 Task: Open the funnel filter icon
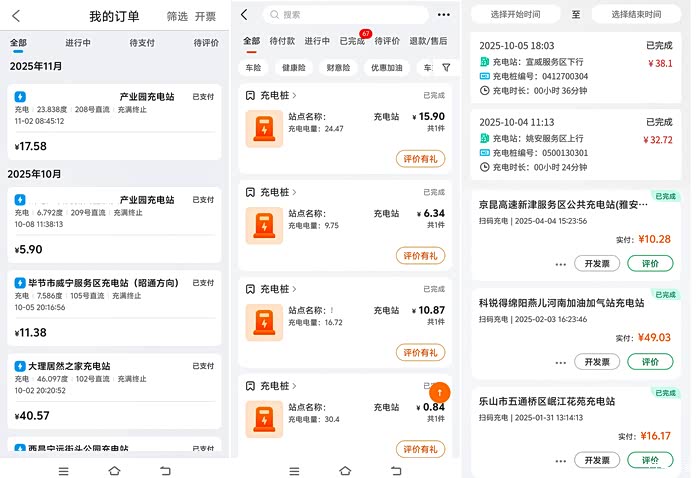tap(446, 67)
